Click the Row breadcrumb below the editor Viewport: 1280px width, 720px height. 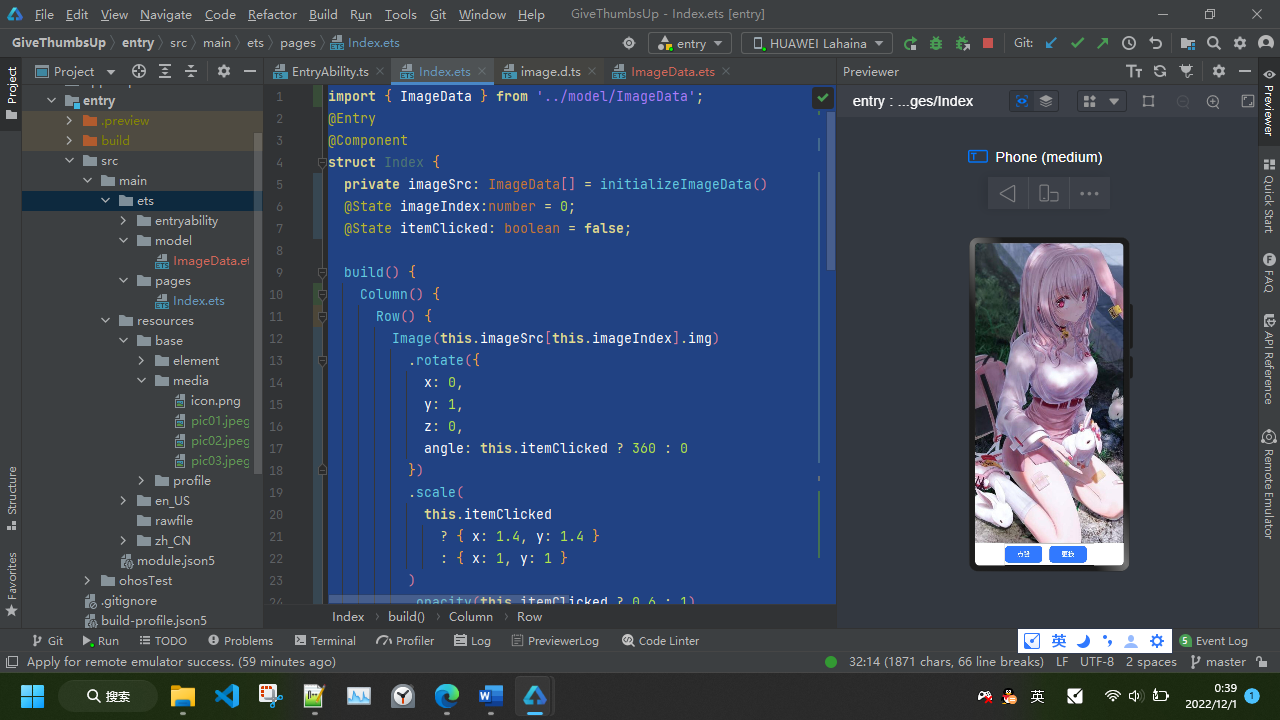pos(529,616)
